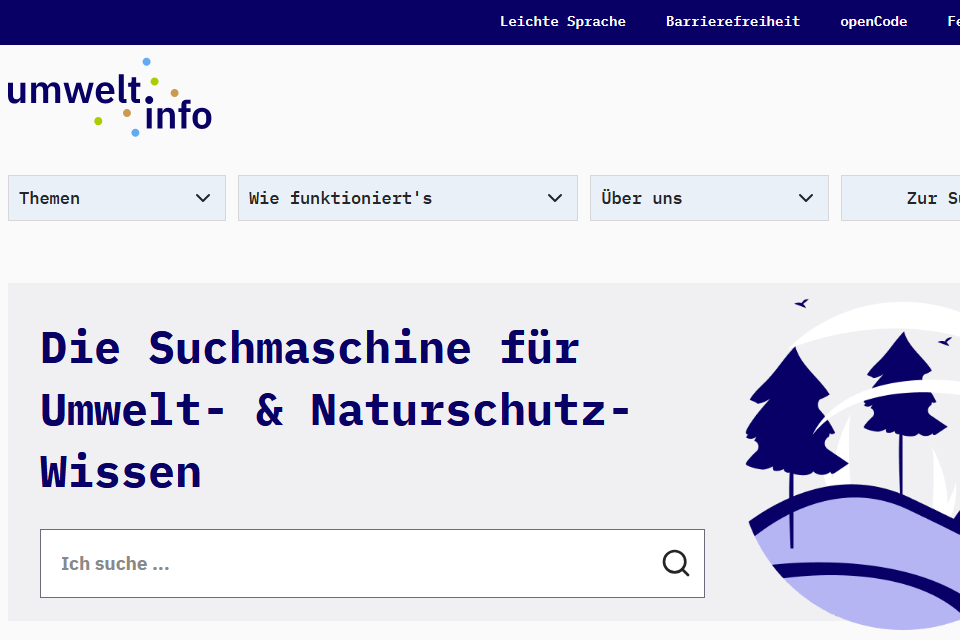Open the Leichte Sprache page

pos(562,21)
